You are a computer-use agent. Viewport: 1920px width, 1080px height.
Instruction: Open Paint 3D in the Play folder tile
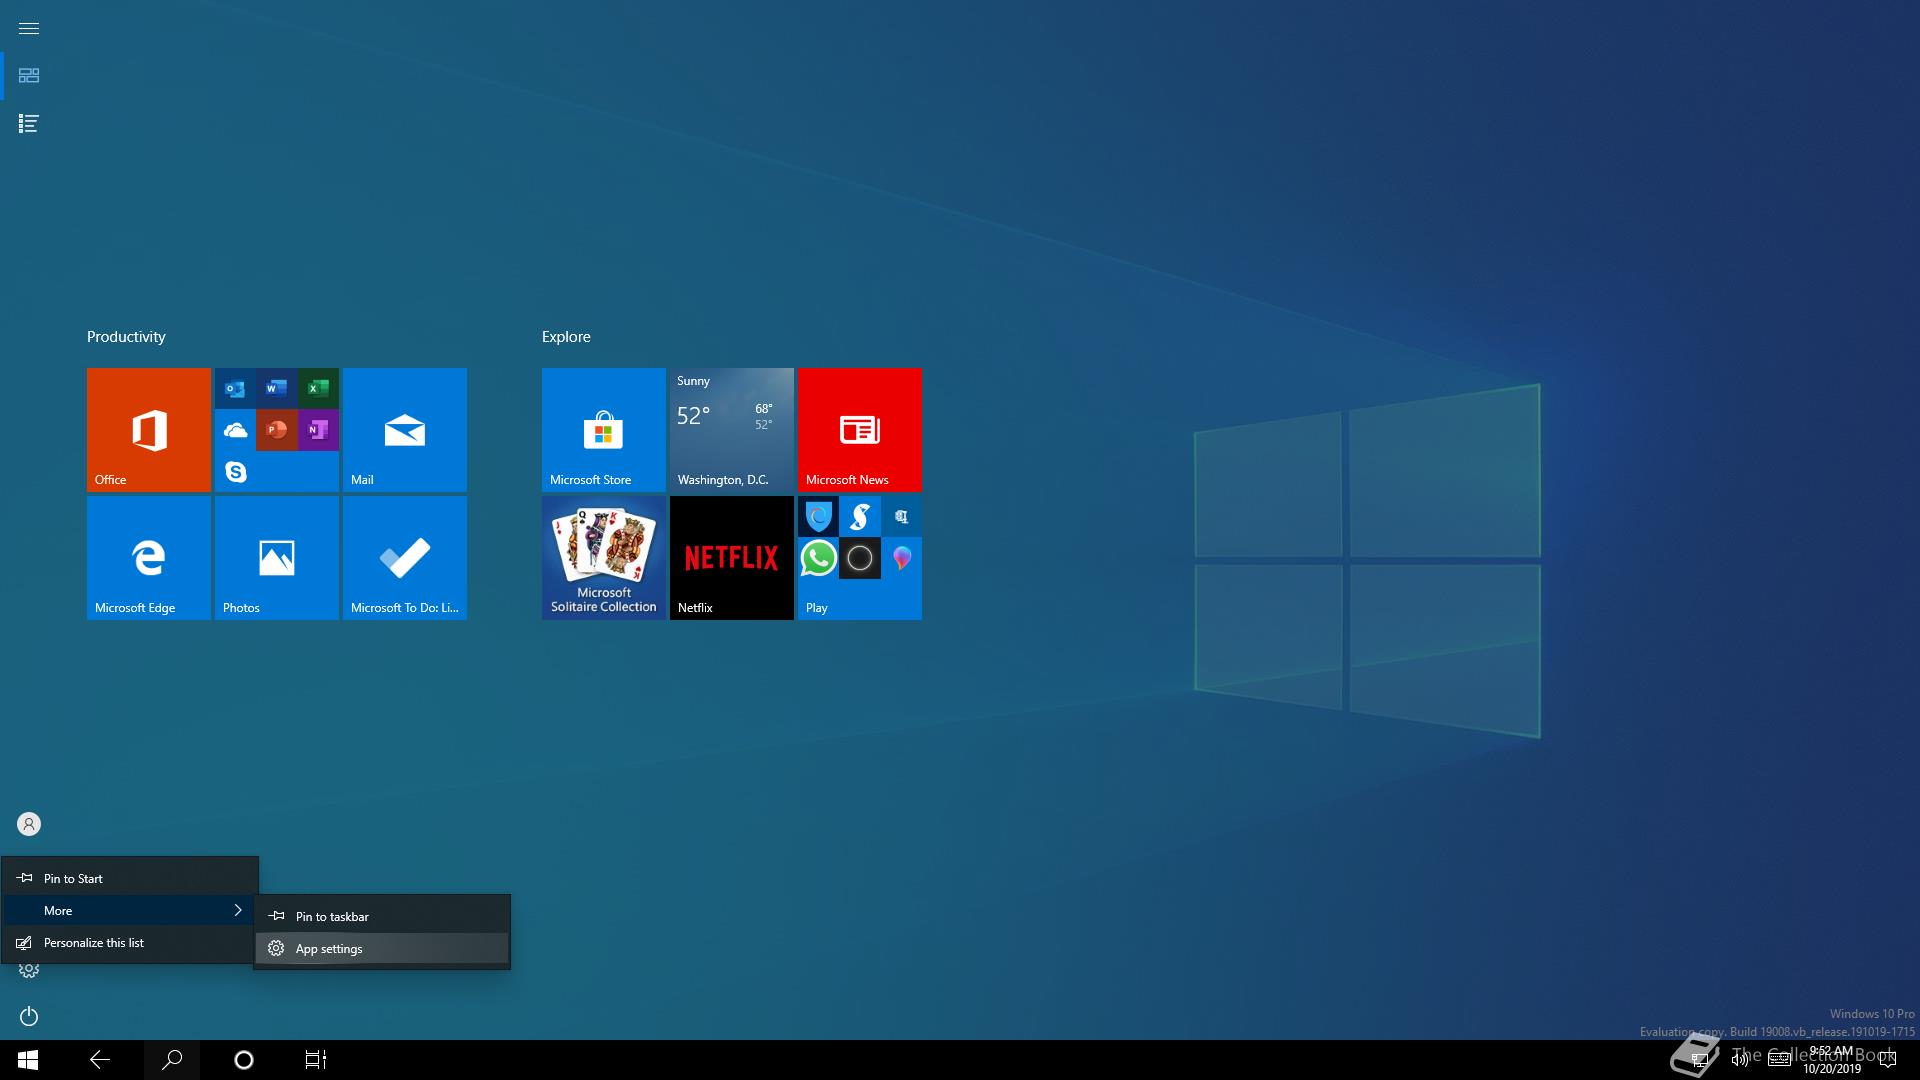[901, 558]
